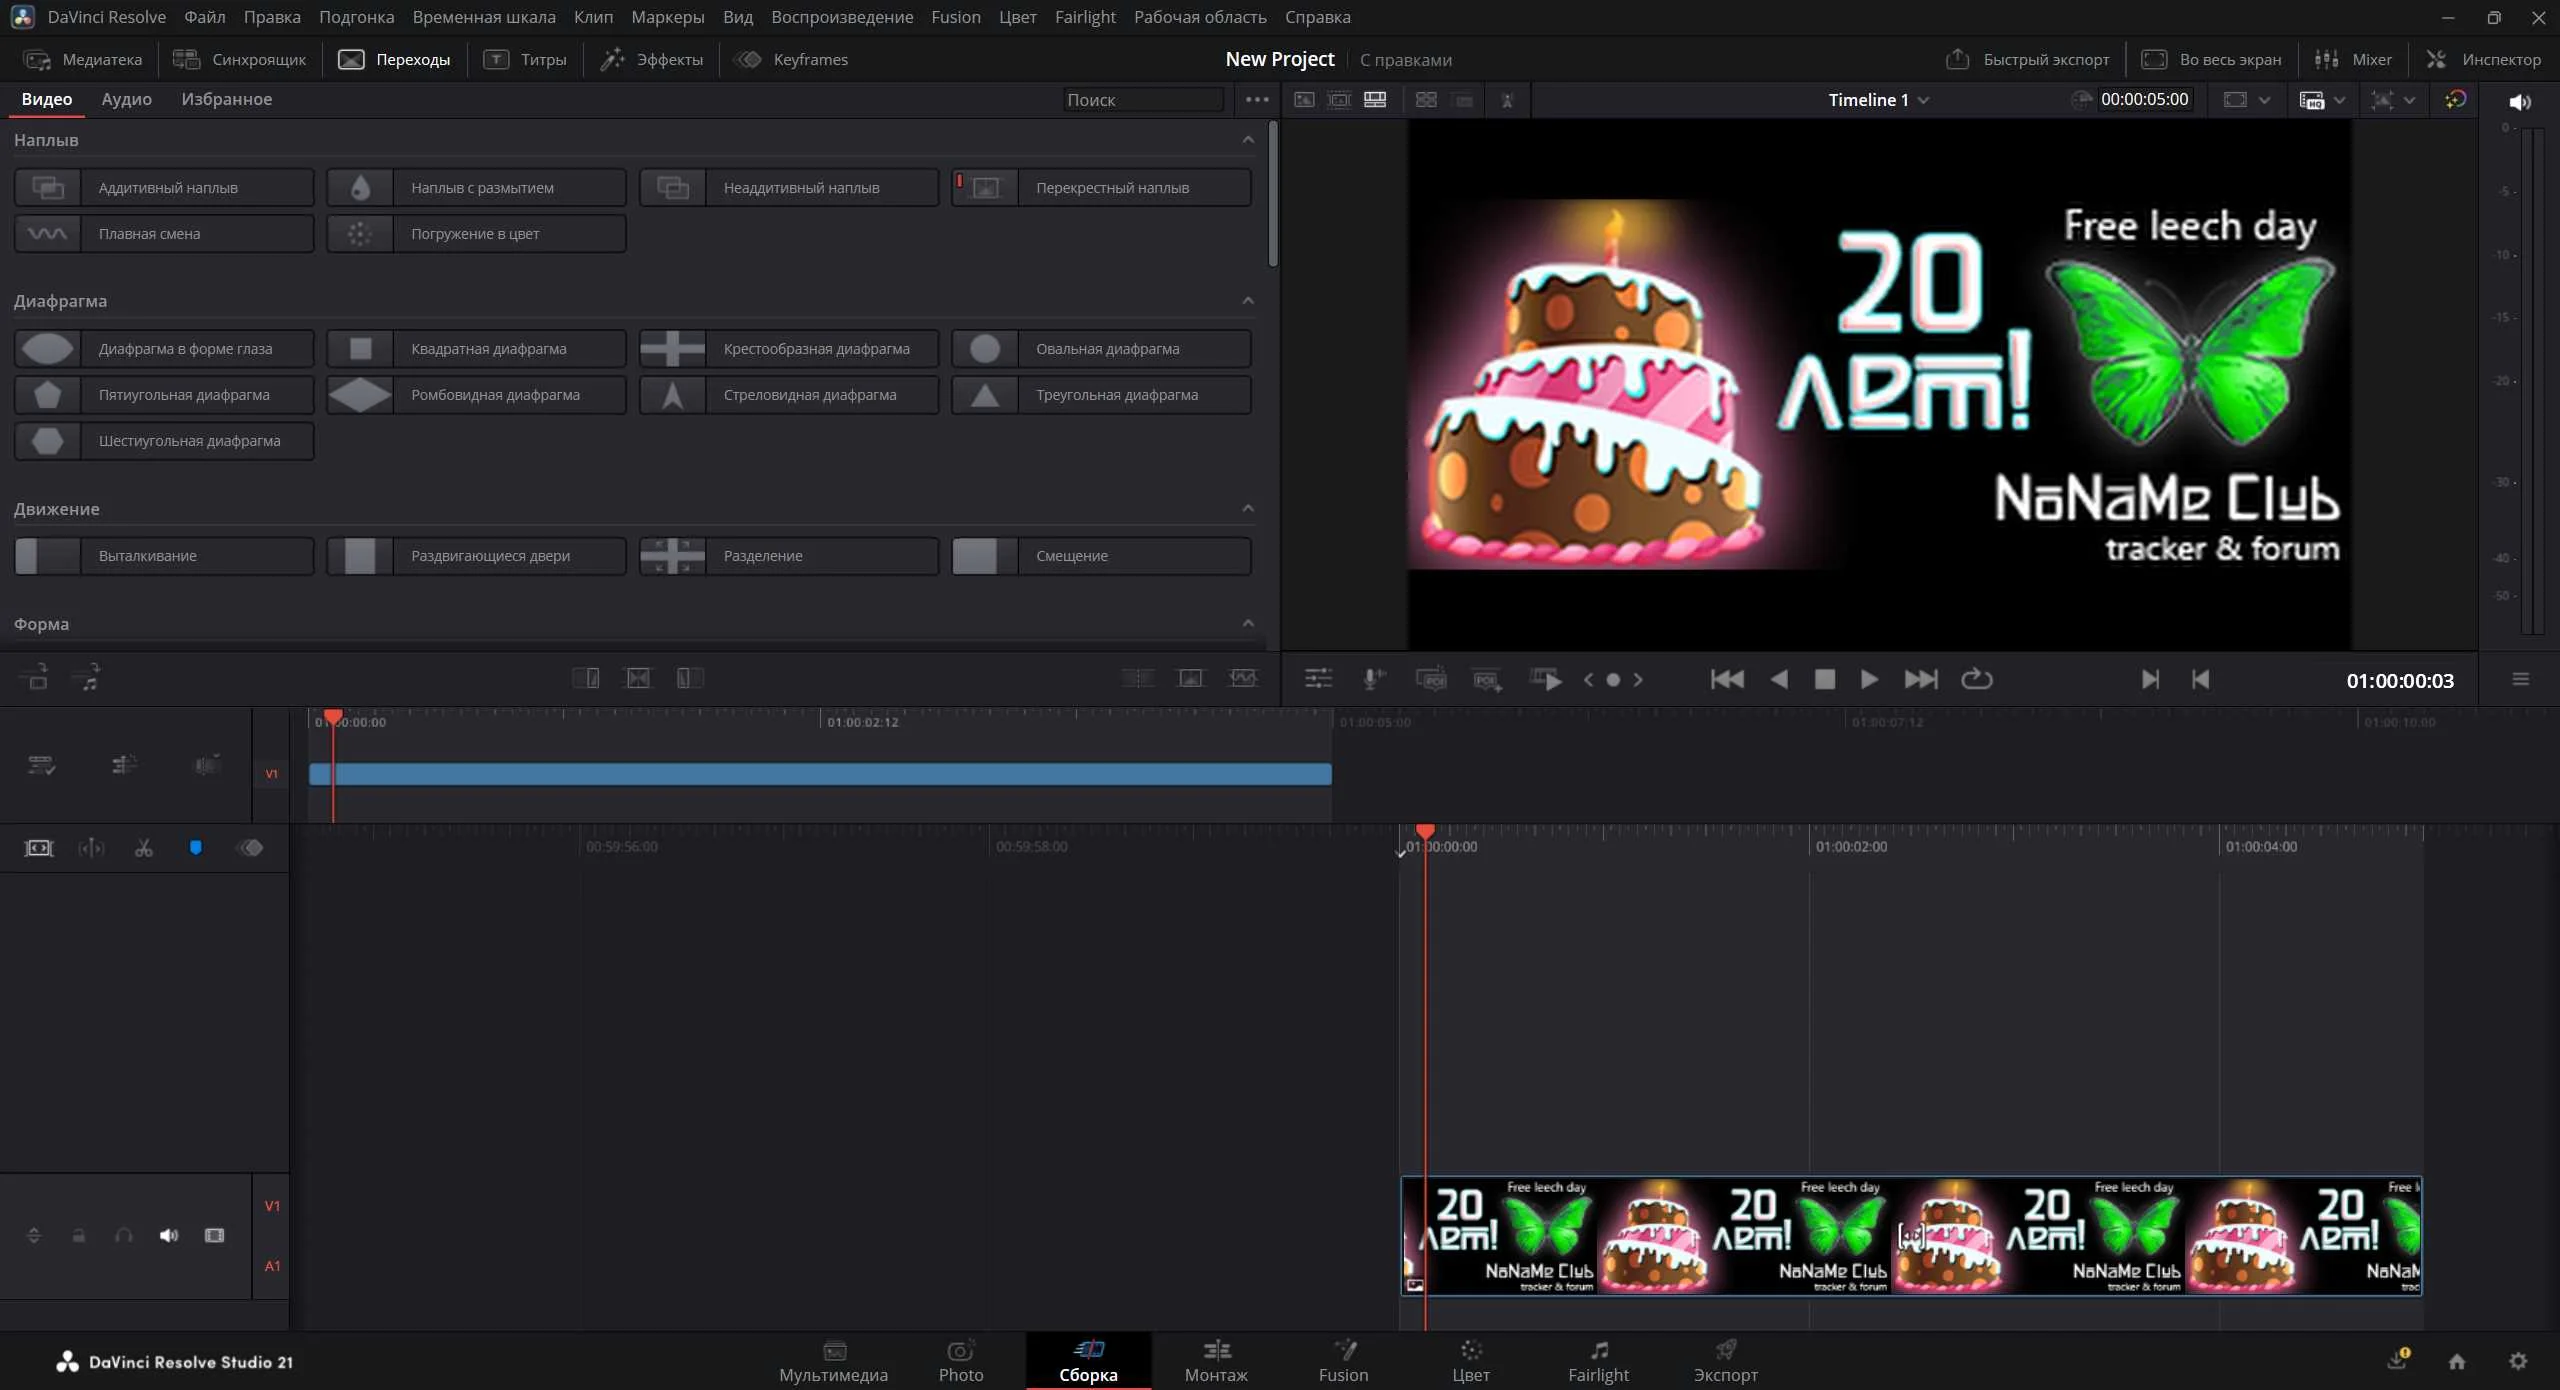Mute the timeline track audio
The width and height of the screenshot is (2560, 1390).
point(169,1236)
